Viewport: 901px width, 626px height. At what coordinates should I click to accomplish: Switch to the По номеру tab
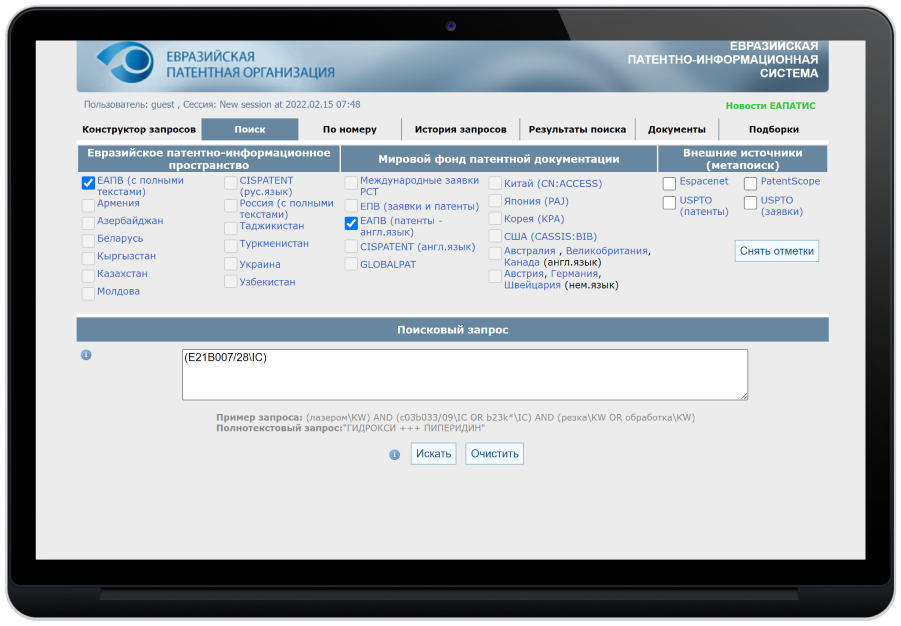click(x=350, y=129)
